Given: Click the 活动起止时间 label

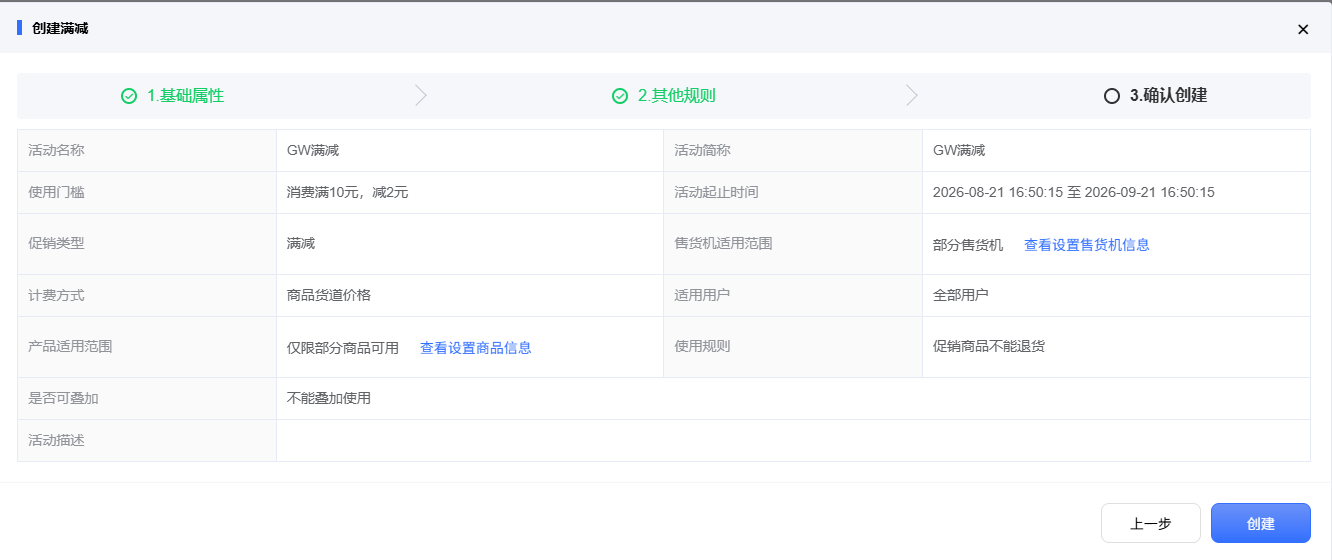Looking at the screenshot, I should pos(716,192).
